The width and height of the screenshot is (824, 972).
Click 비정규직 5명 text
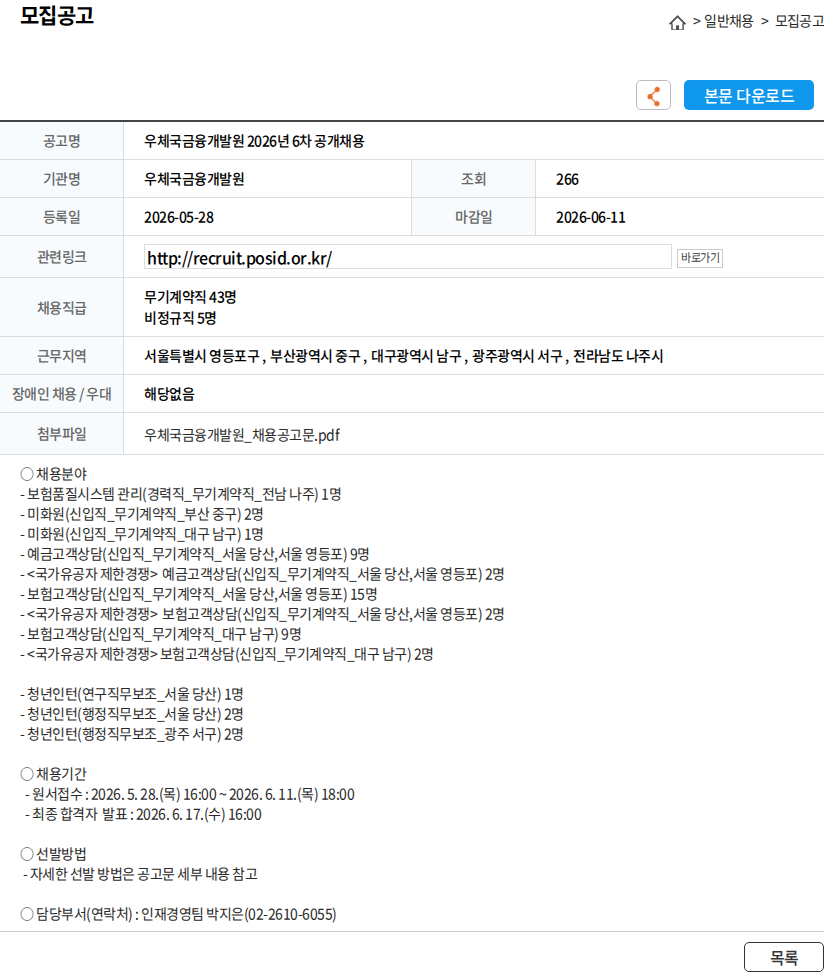180,318
